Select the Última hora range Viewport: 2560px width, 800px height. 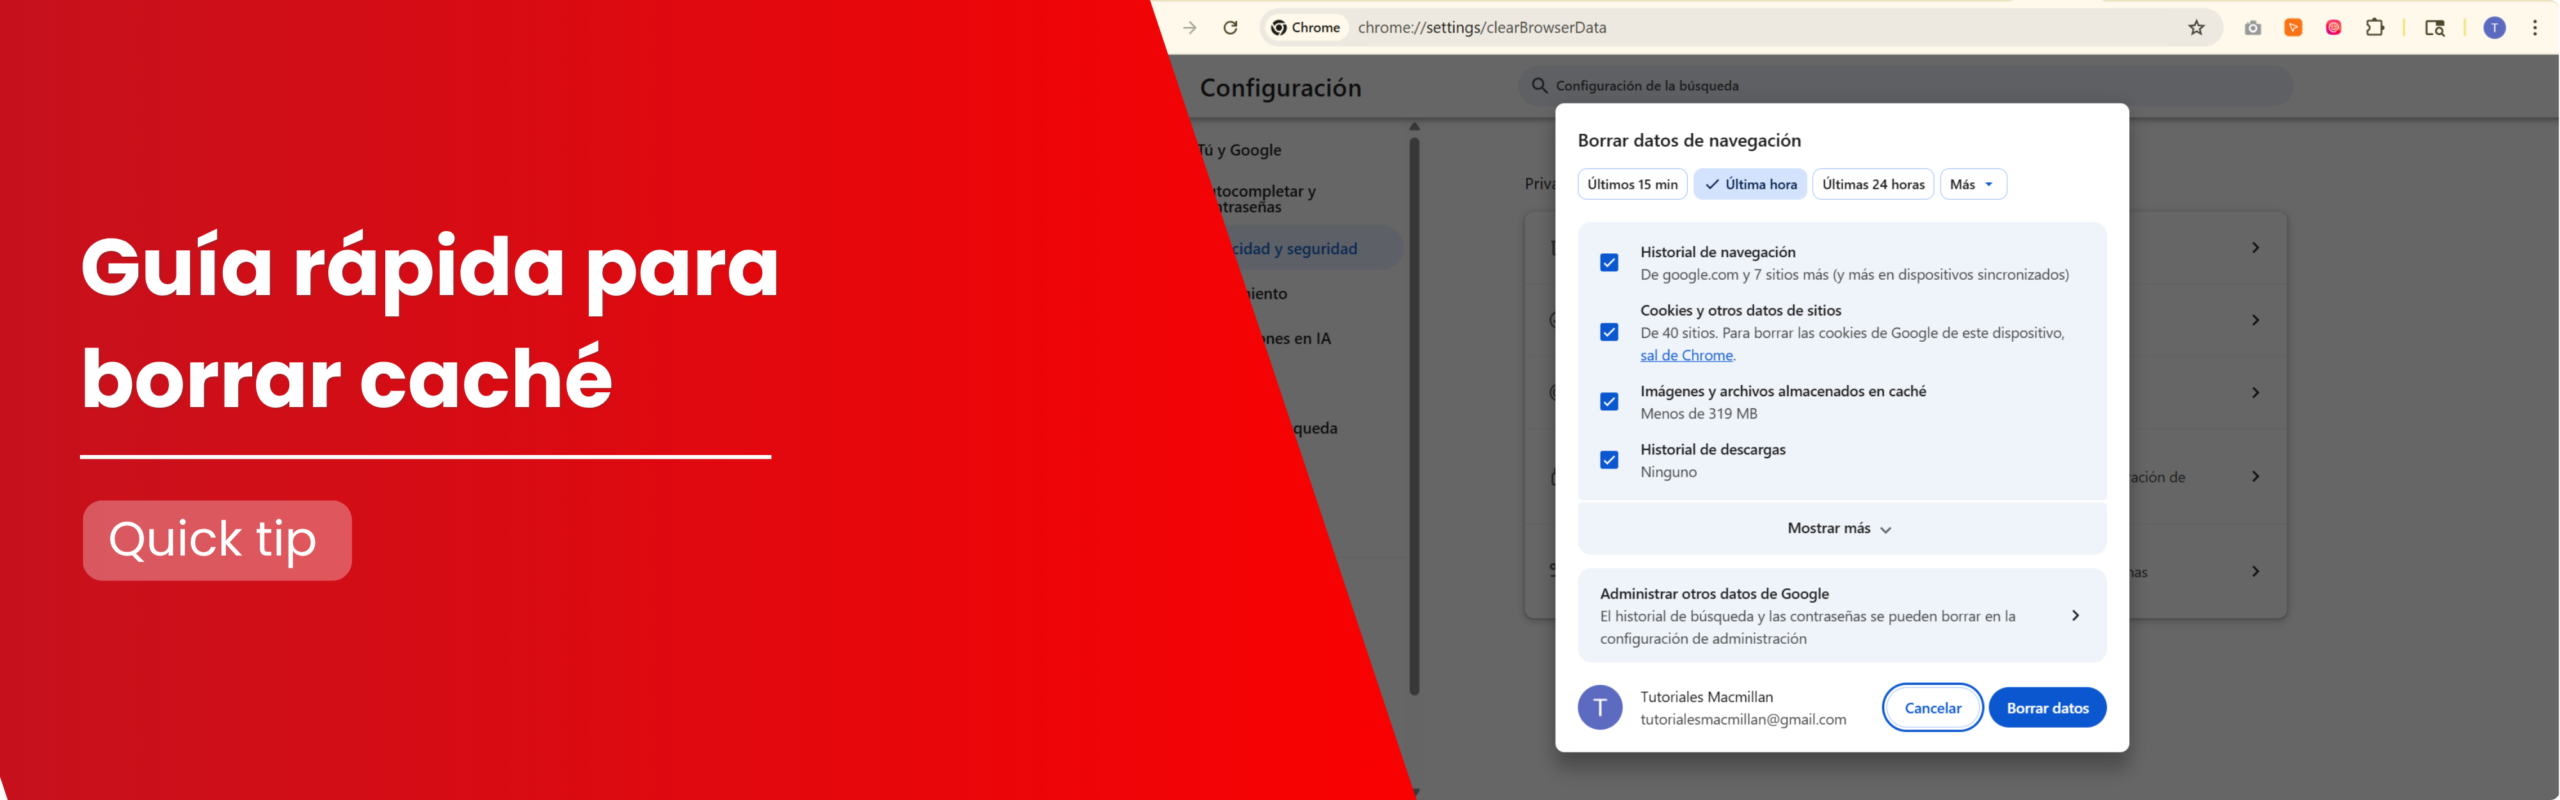[x=1750, y=184]
